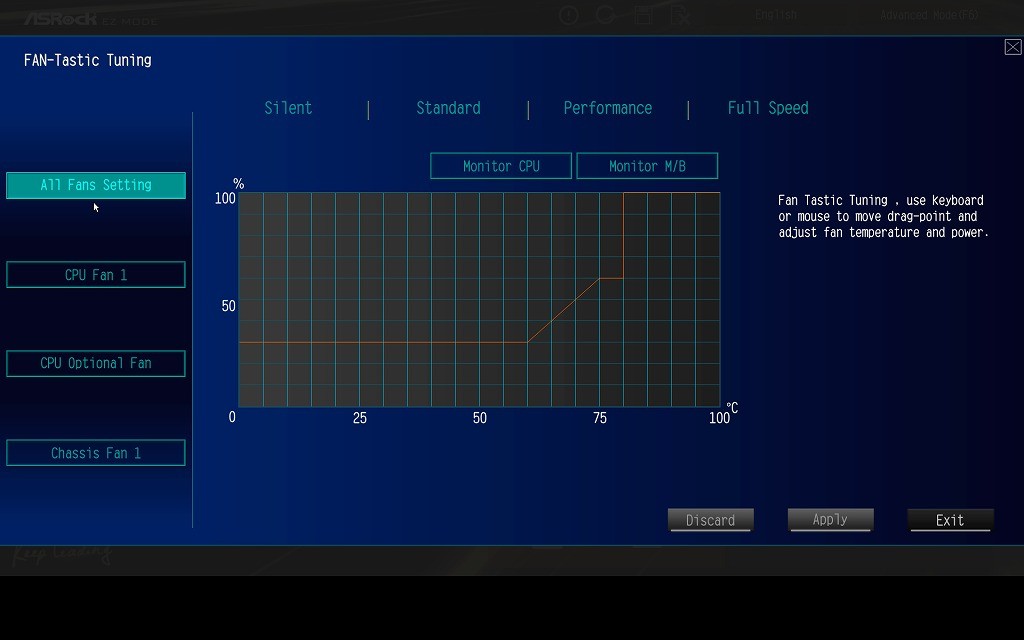Select curve drag-point at 80°C and 100%
Image resolution: width=1024 pixels, height=640 pixels.
(x=624, y=193)
